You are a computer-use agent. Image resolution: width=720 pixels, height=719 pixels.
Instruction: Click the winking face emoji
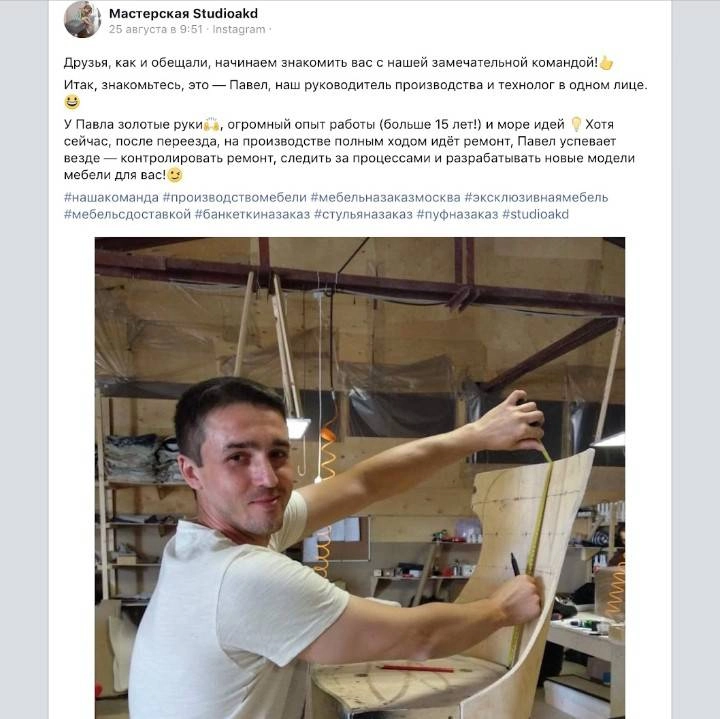coord(175,175)
